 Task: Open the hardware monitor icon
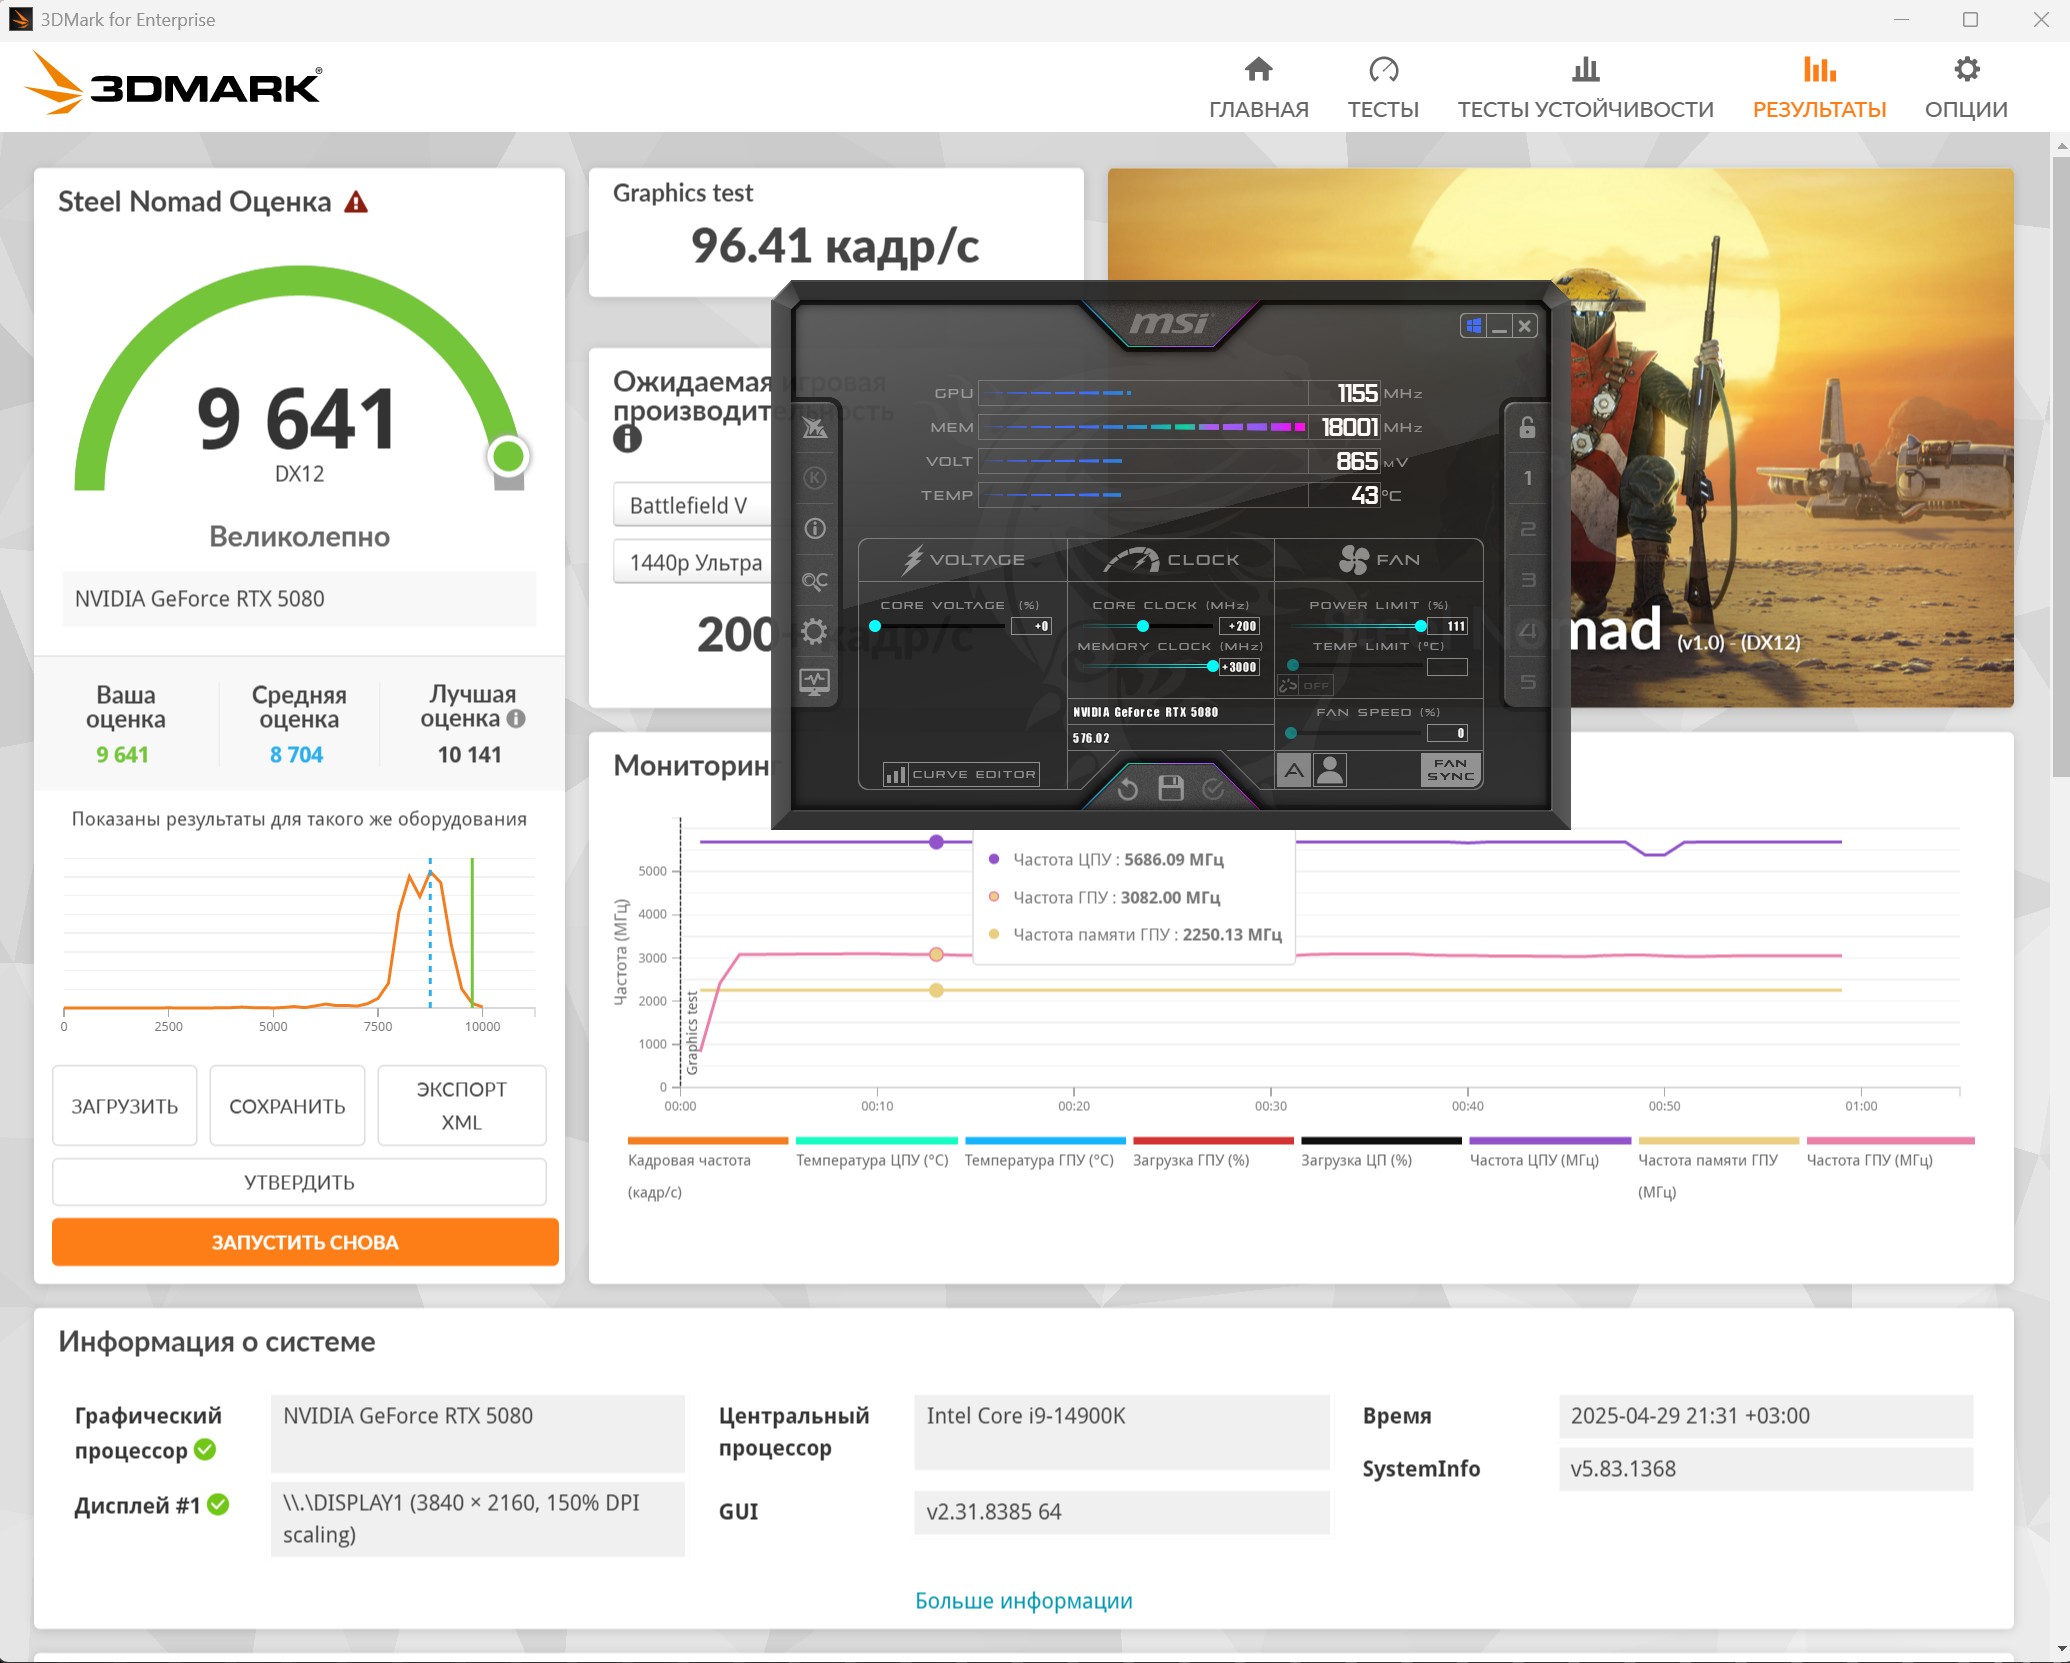click(815, 682)
